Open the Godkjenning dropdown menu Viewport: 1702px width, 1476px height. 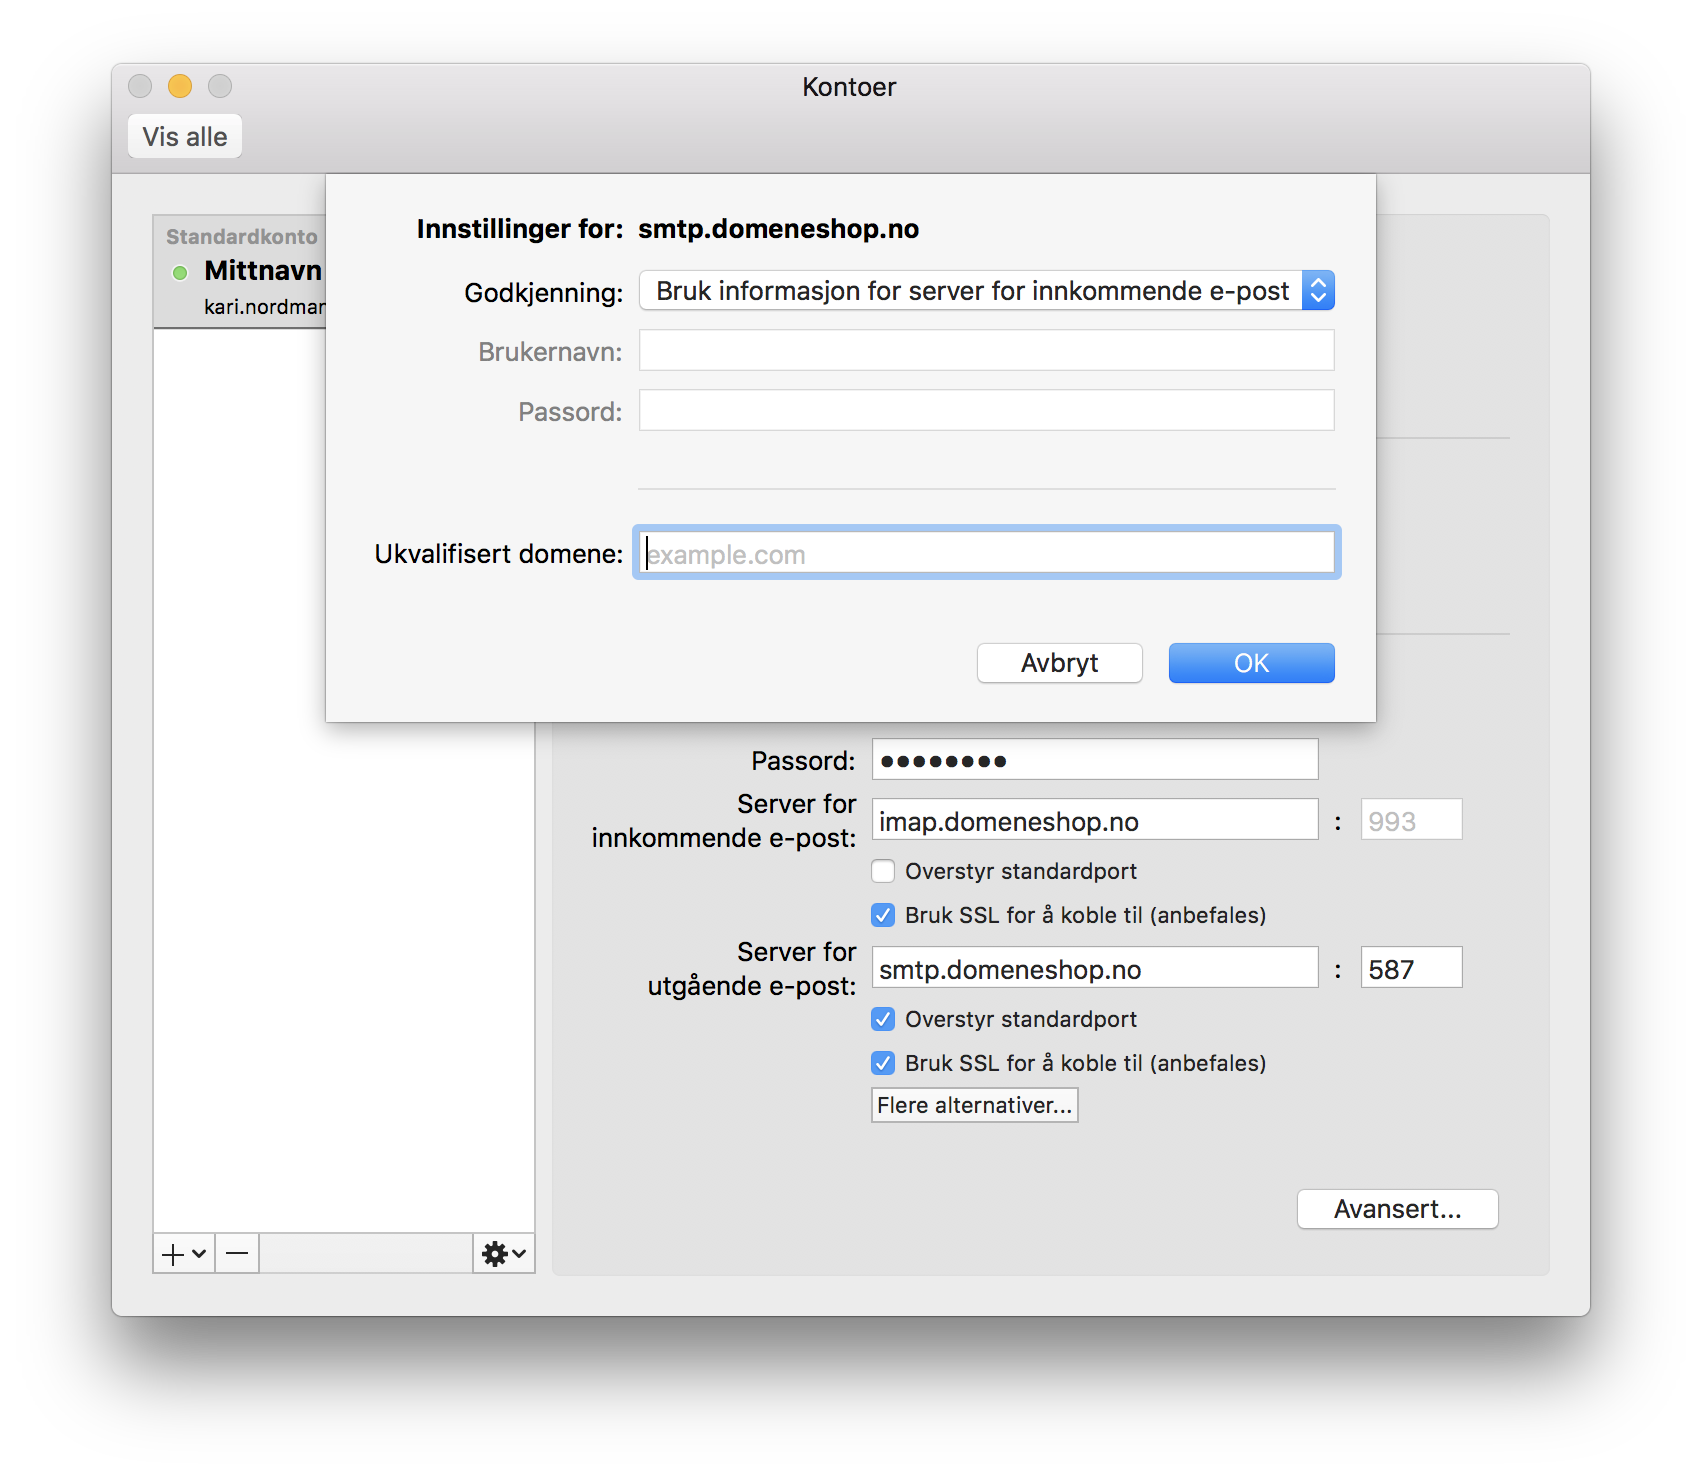tap(986, 291)
